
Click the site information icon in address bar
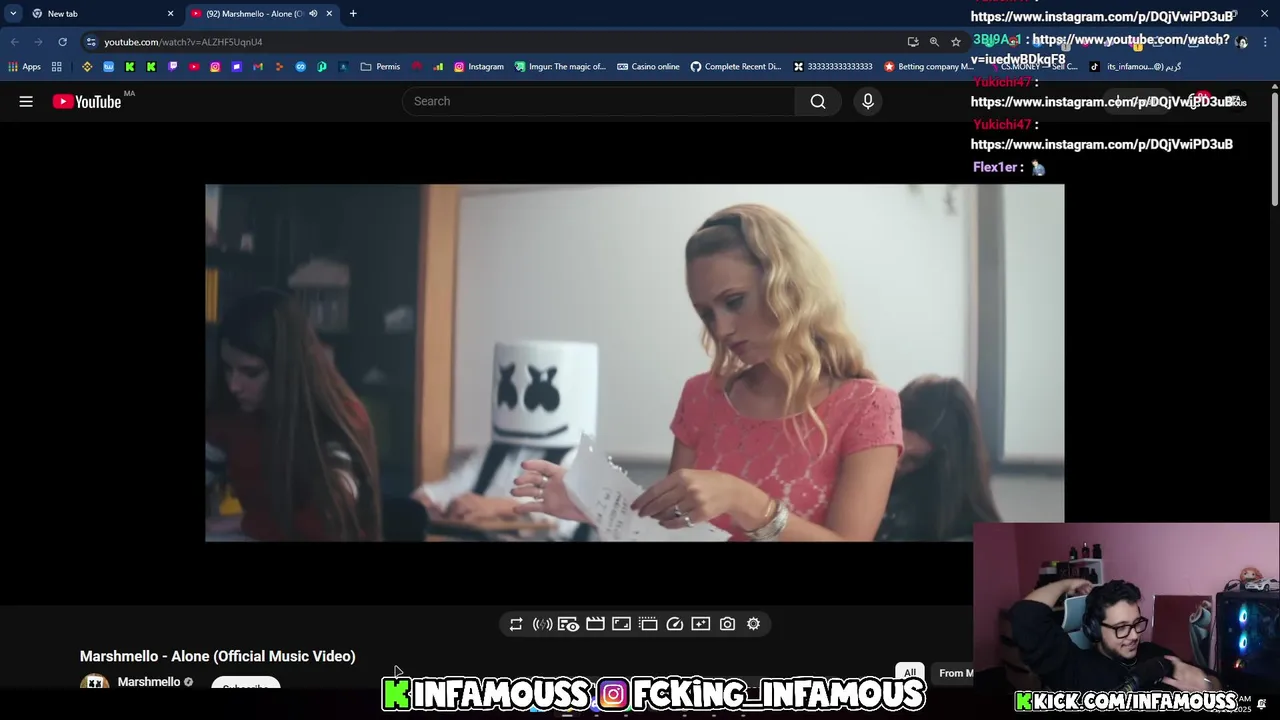click(91, 42)
